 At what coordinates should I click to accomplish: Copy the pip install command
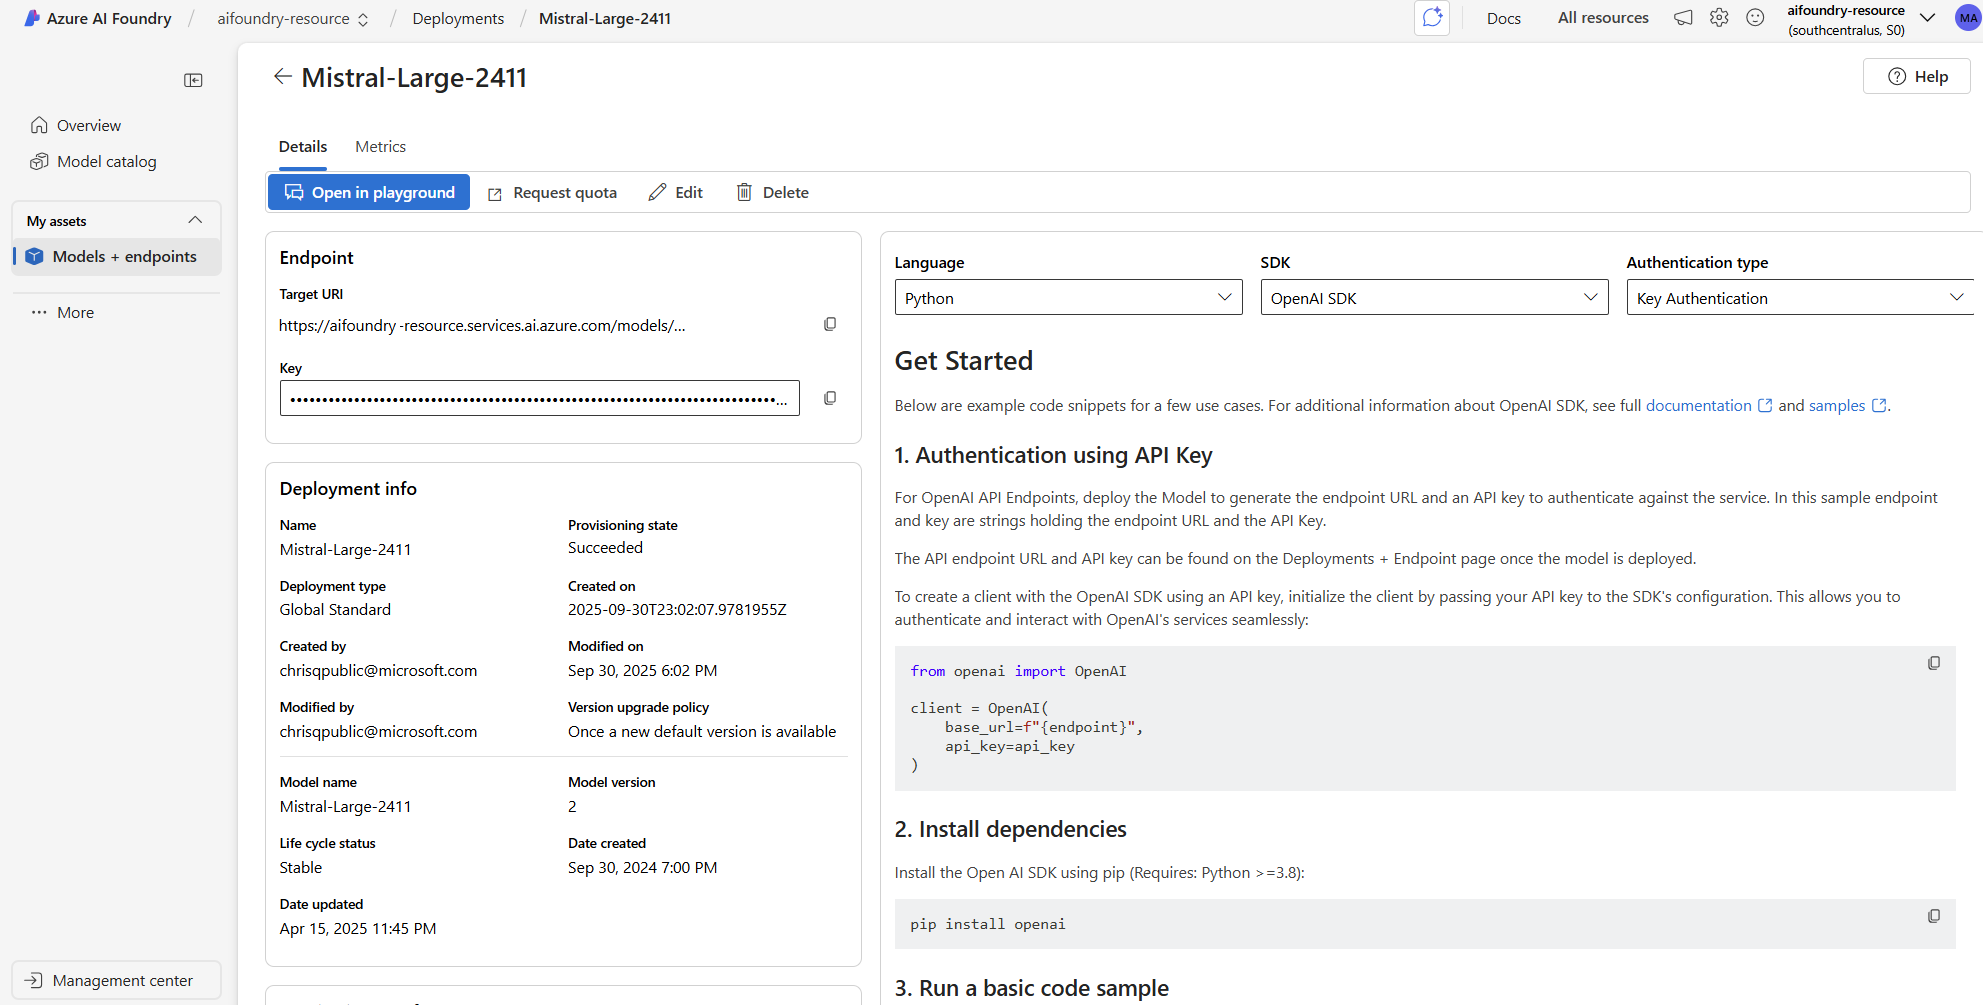(x=1934, y=916)
